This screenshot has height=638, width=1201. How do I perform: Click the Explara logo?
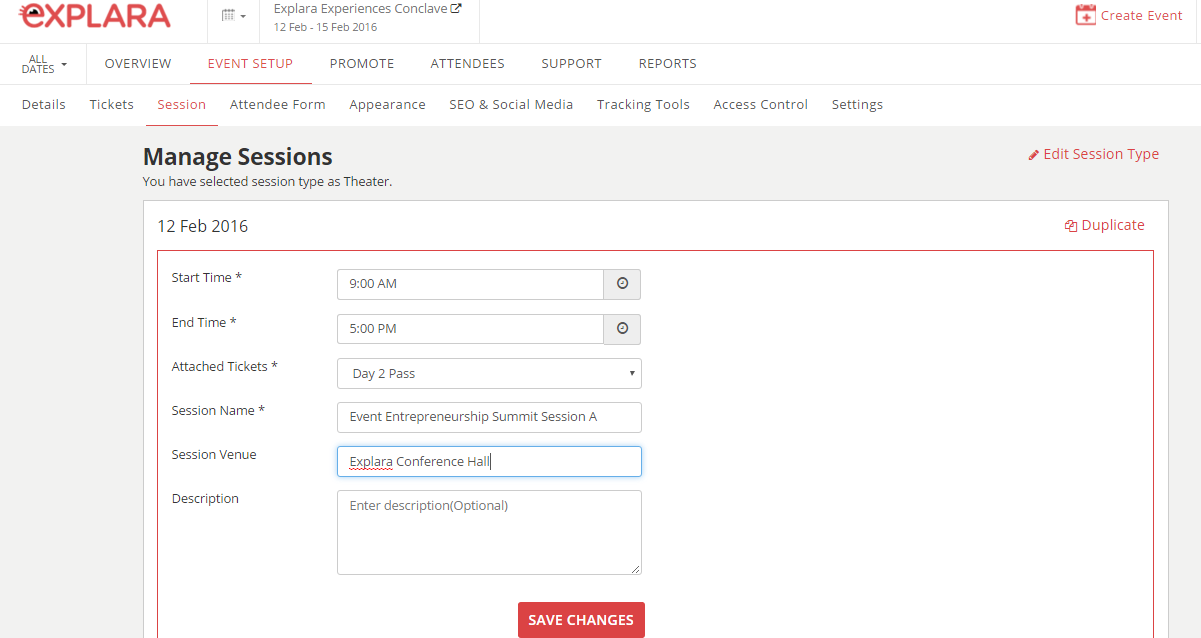point(96,16)
